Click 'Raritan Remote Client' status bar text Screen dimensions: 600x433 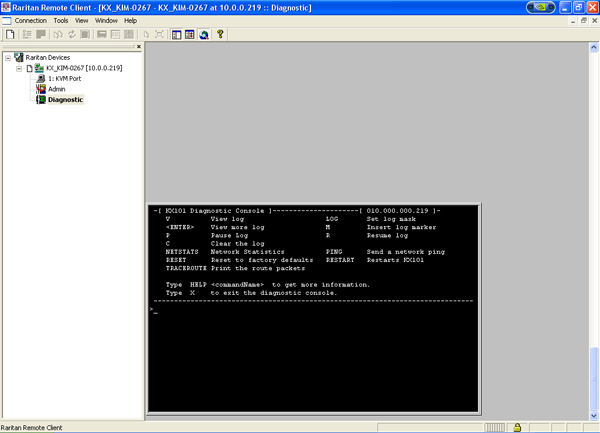coord(31,428)
